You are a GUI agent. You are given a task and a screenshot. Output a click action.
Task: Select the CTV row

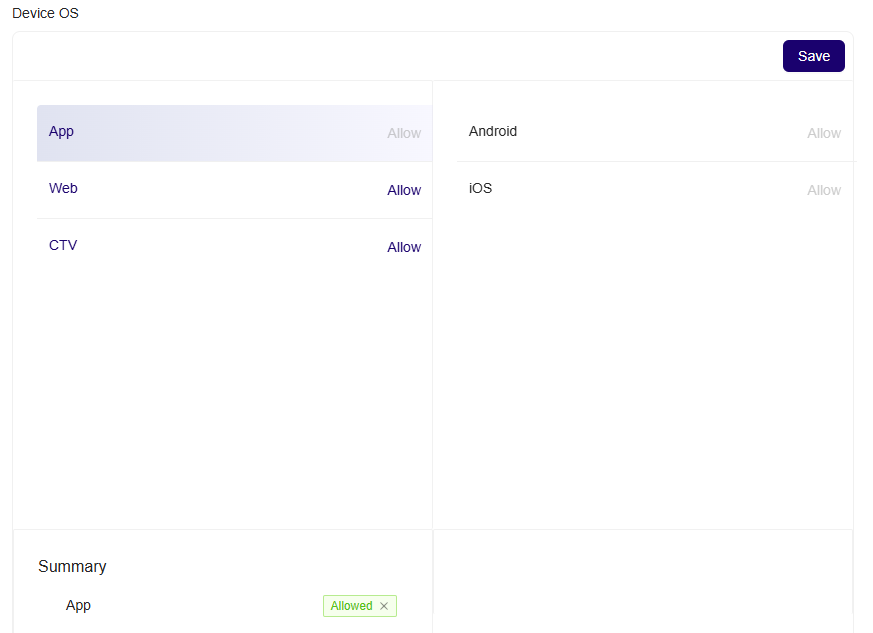tap(234, 247)
